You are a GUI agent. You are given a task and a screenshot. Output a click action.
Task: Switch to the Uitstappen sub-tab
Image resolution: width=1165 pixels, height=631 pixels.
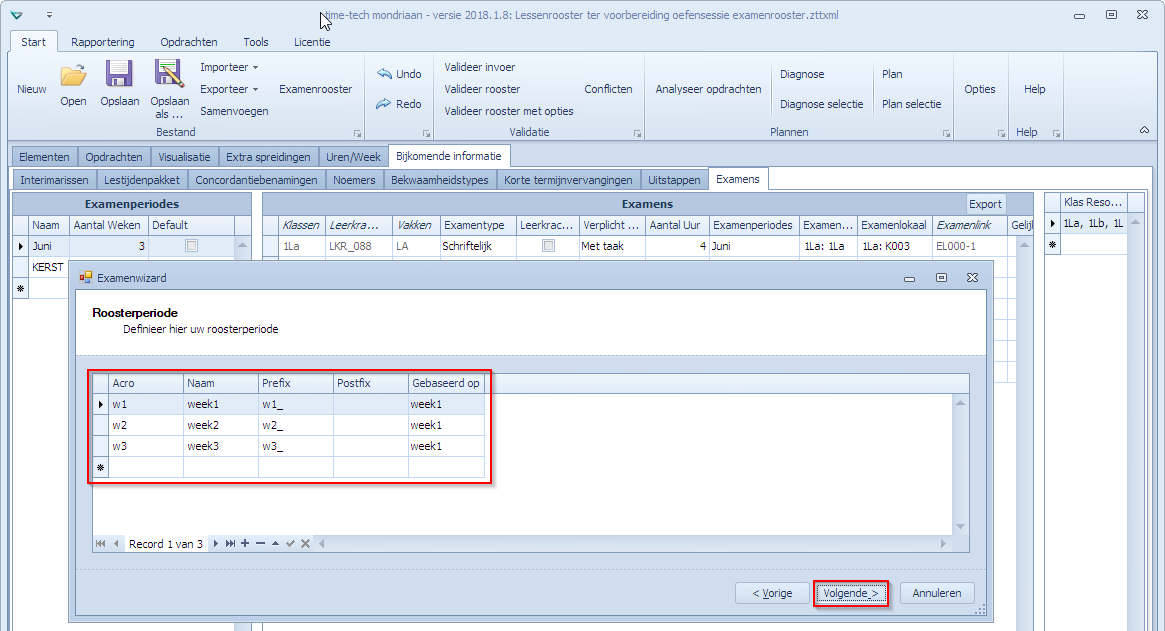pos(674,180)
